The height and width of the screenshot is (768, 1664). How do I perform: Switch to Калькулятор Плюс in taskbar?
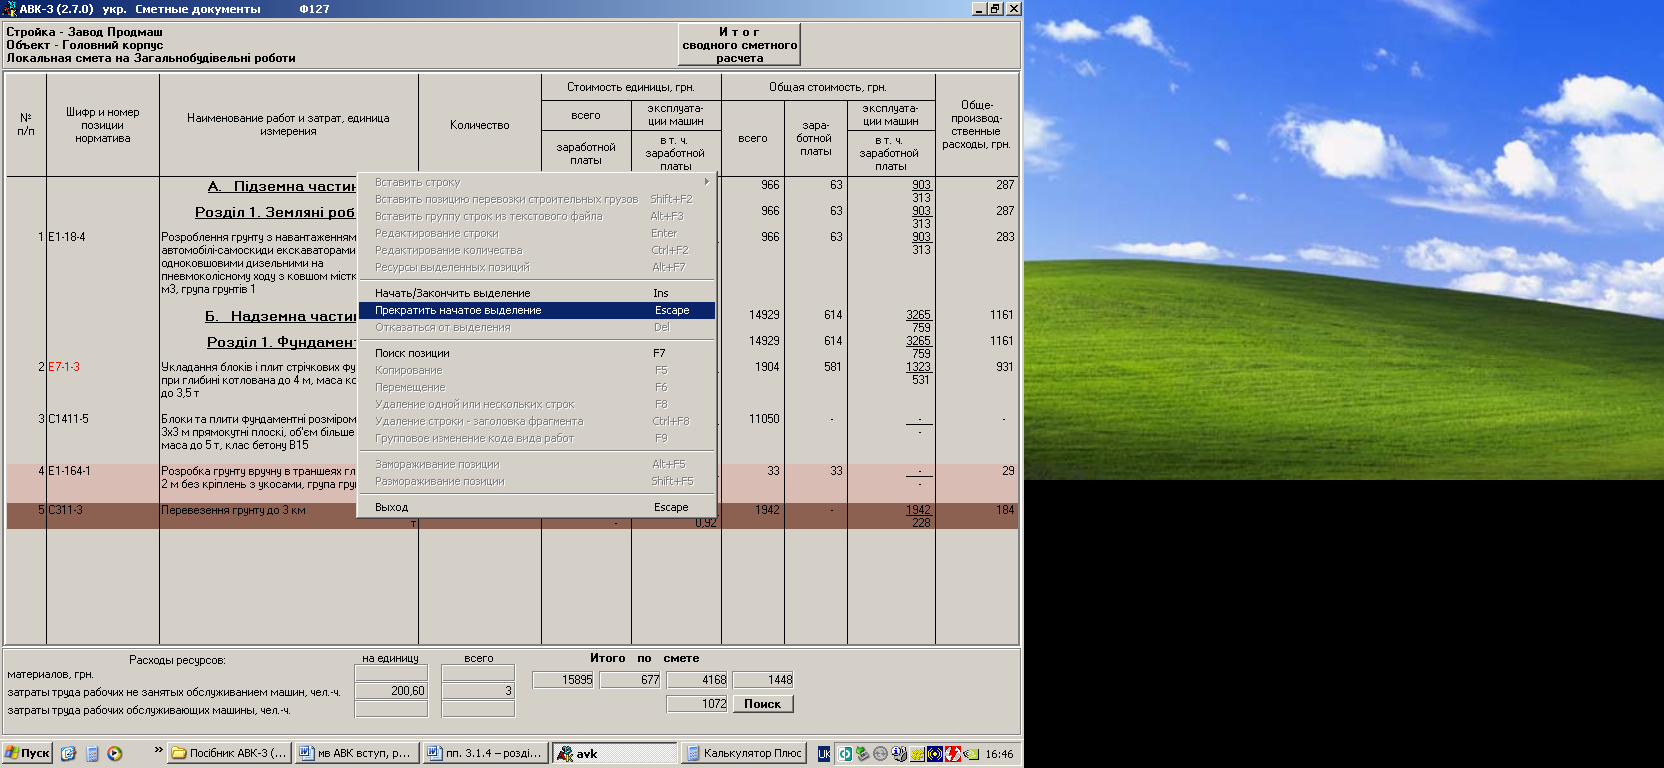(x=744, y=753)
